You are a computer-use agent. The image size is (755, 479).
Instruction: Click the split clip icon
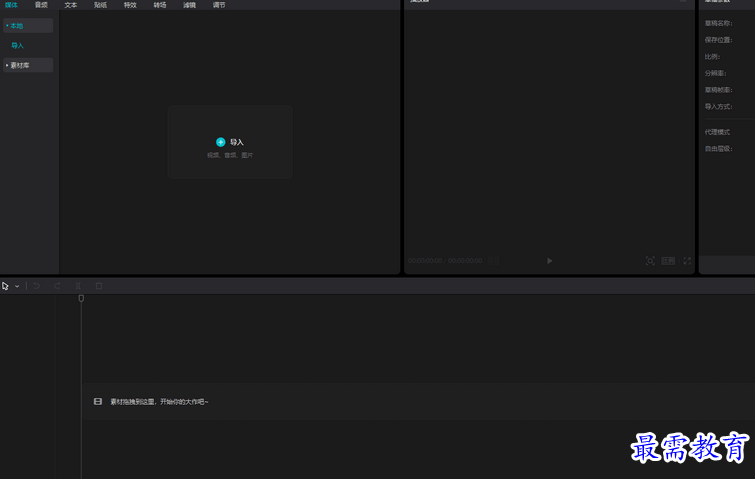click(78, 286)
